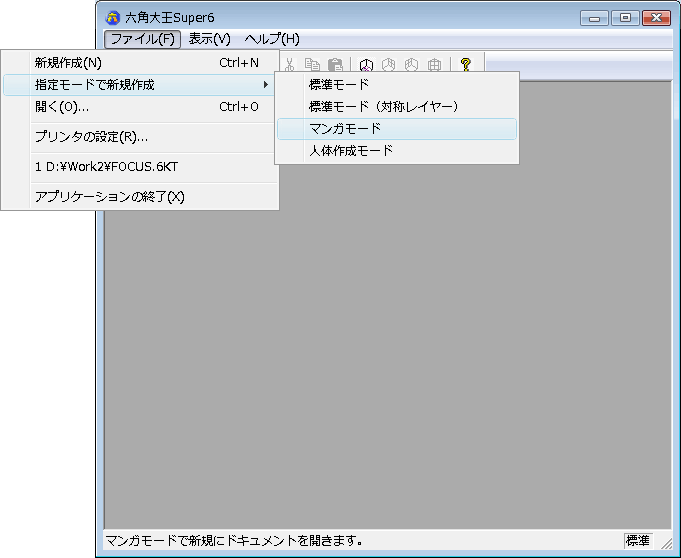Minimize the 六角大王Super6 window
This screenshot has width=681, height=558.
pos(594,18)
